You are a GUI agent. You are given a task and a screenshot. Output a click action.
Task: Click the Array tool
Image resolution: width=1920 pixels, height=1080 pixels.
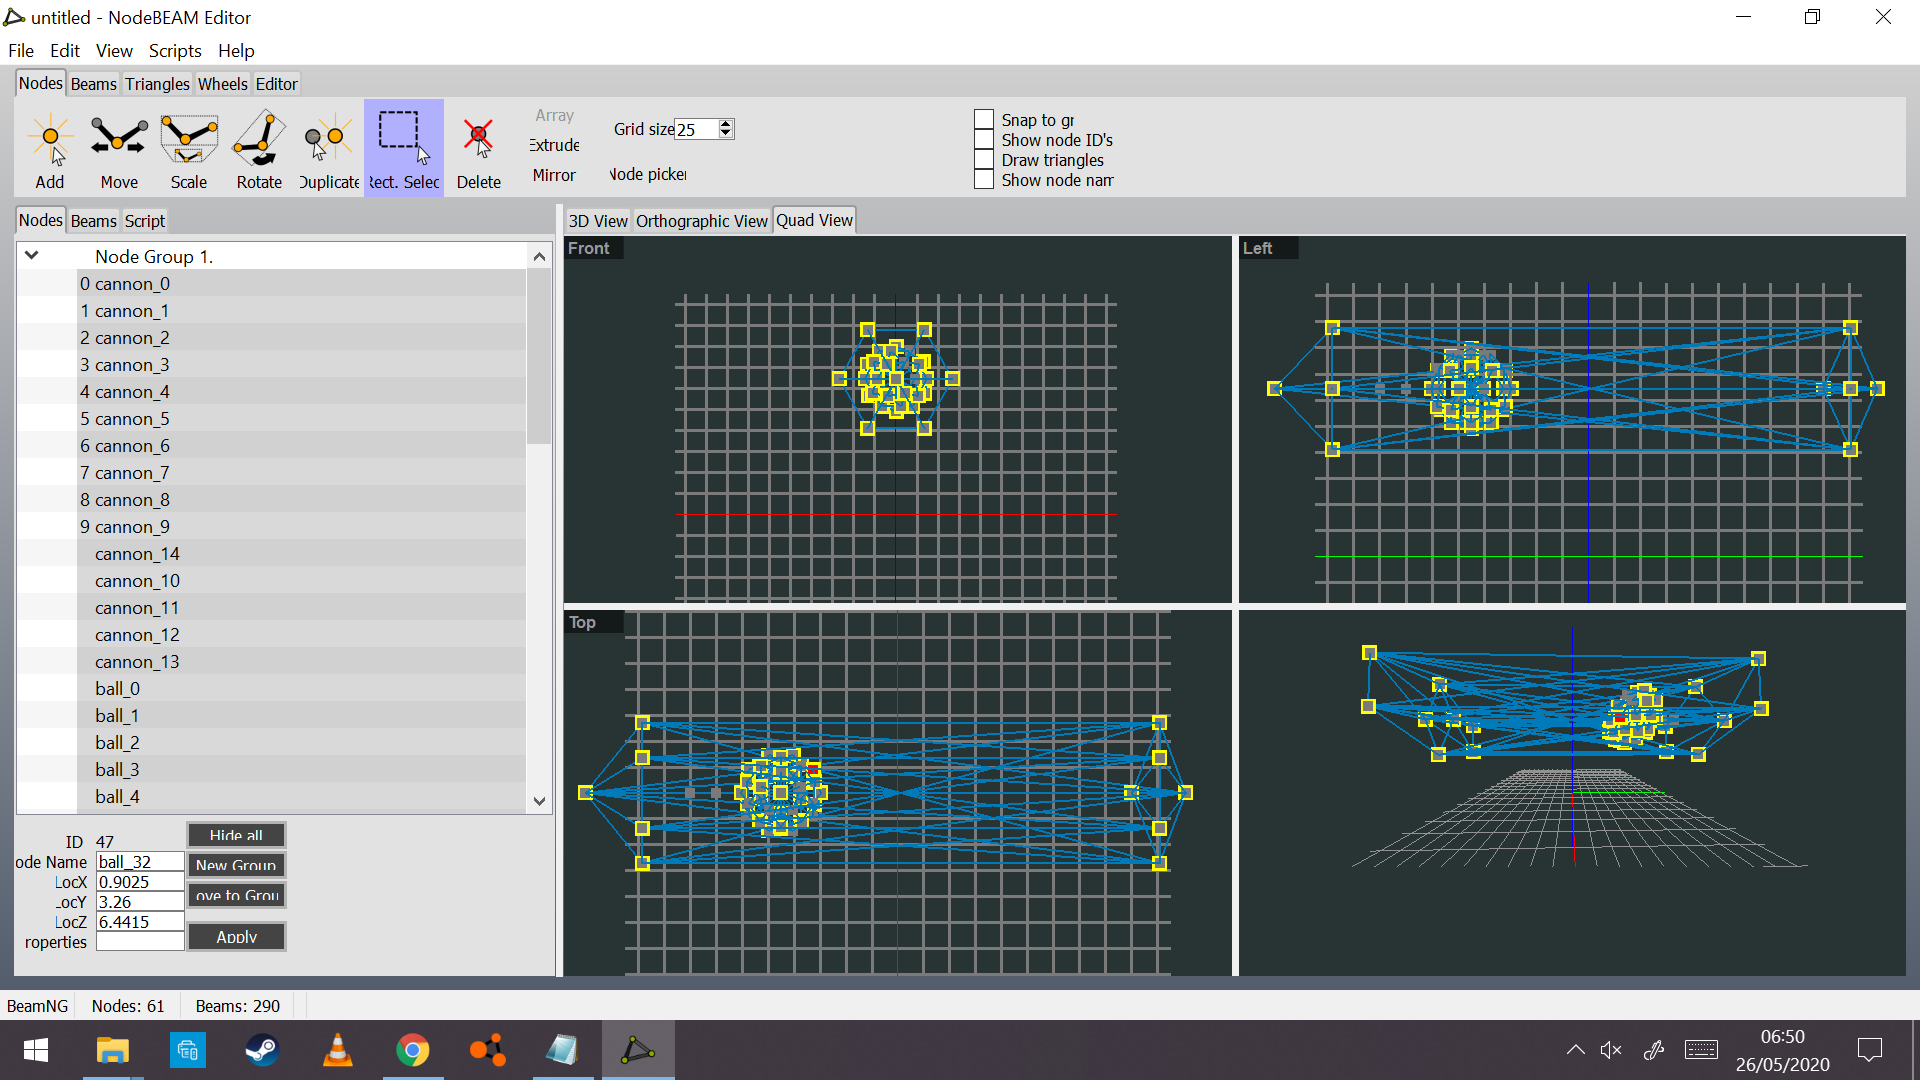coord(554,116)
